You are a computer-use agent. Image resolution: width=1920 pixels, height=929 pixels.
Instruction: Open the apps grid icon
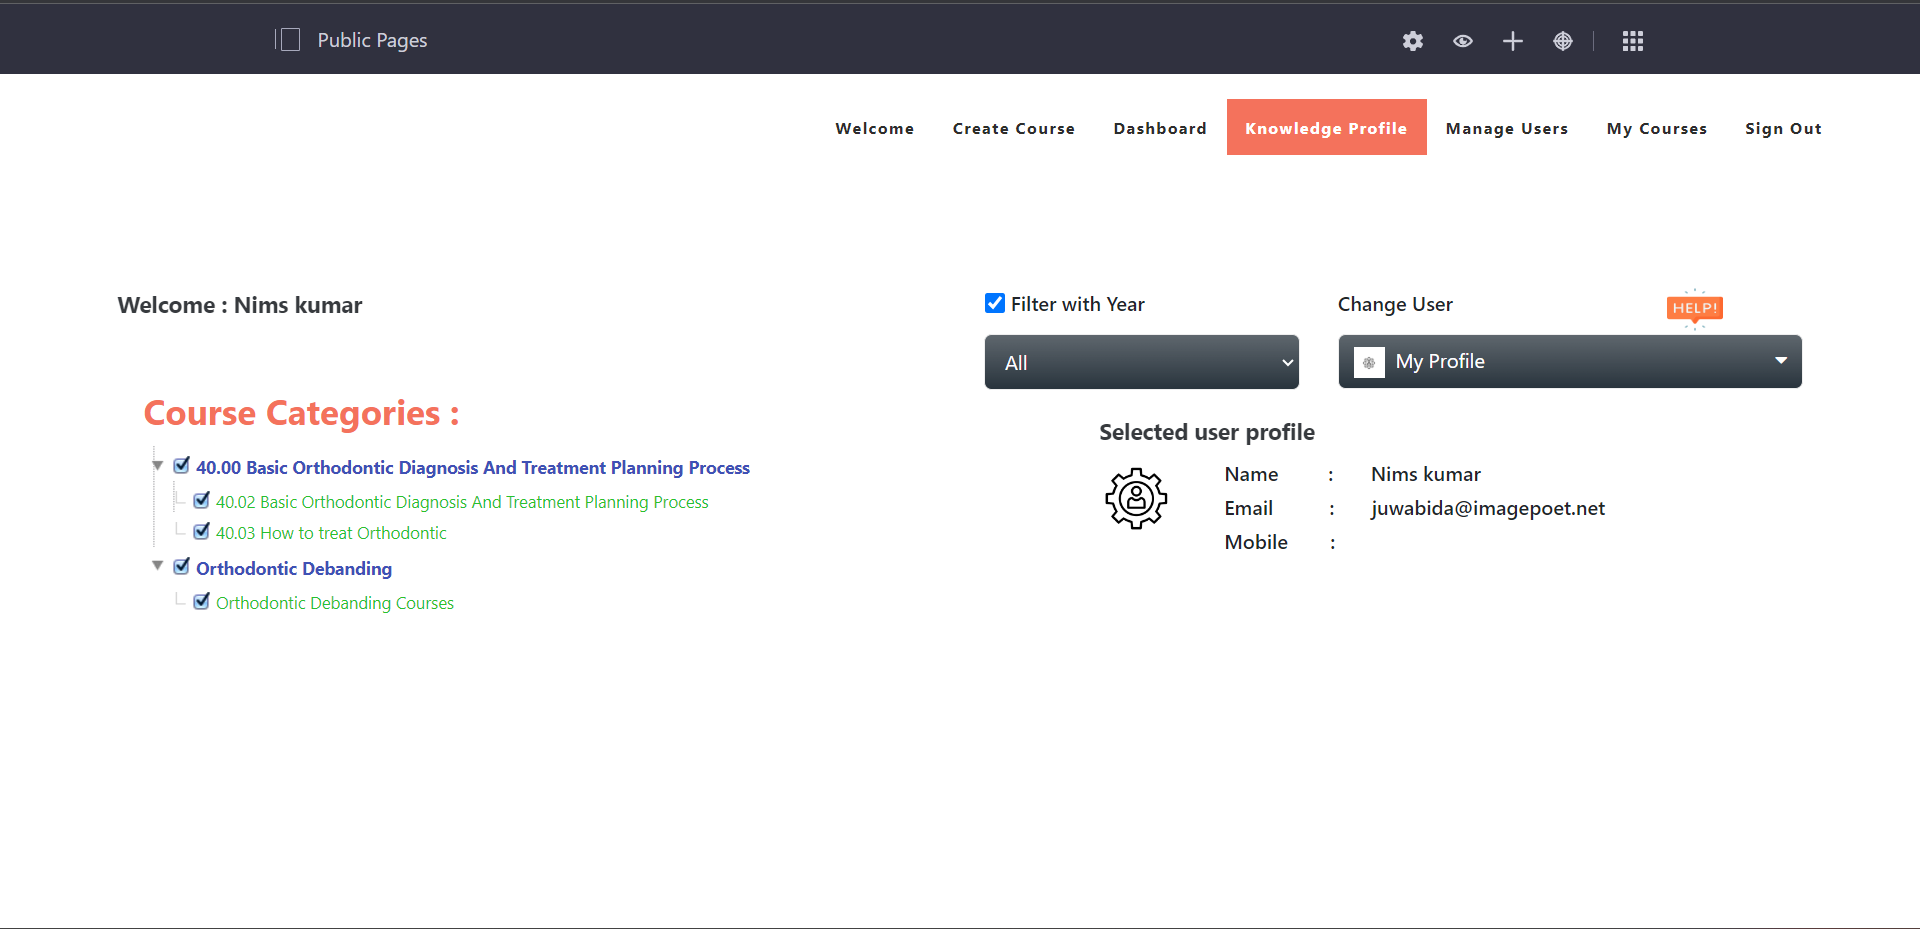click(x=1632, y=41)
